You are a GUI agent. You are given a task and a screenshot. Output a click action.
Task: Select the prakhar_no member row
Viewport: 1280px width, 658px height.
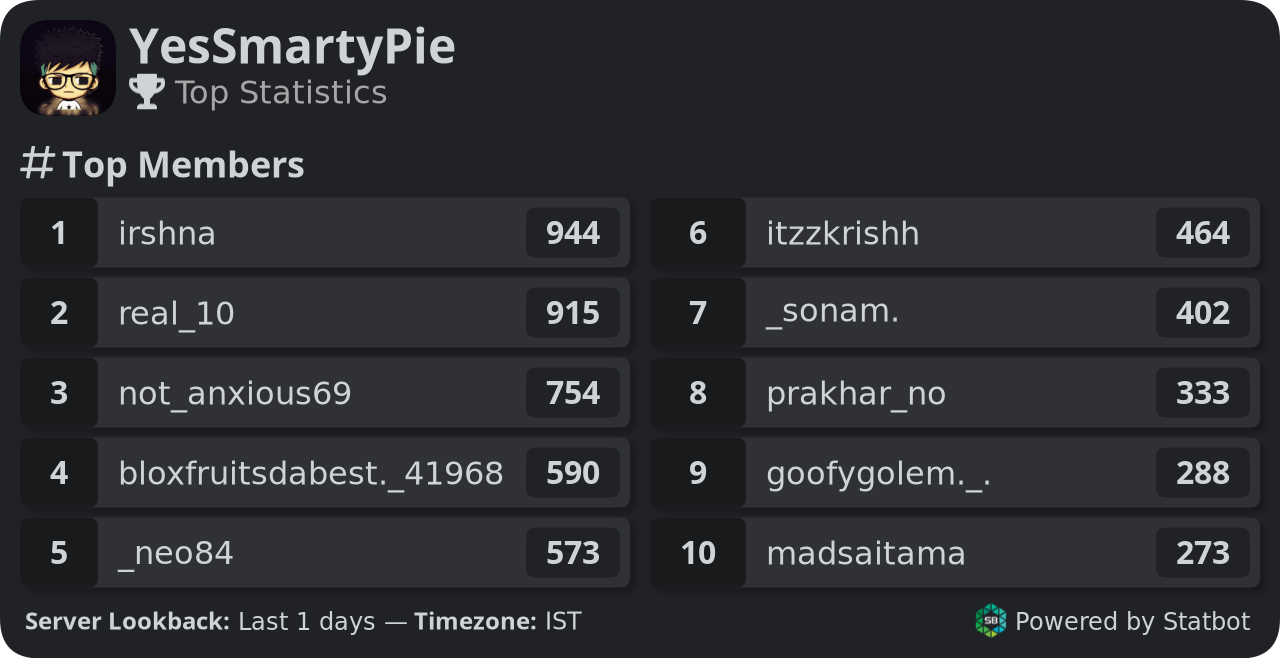pyautogui.click(x=955, y=393)
